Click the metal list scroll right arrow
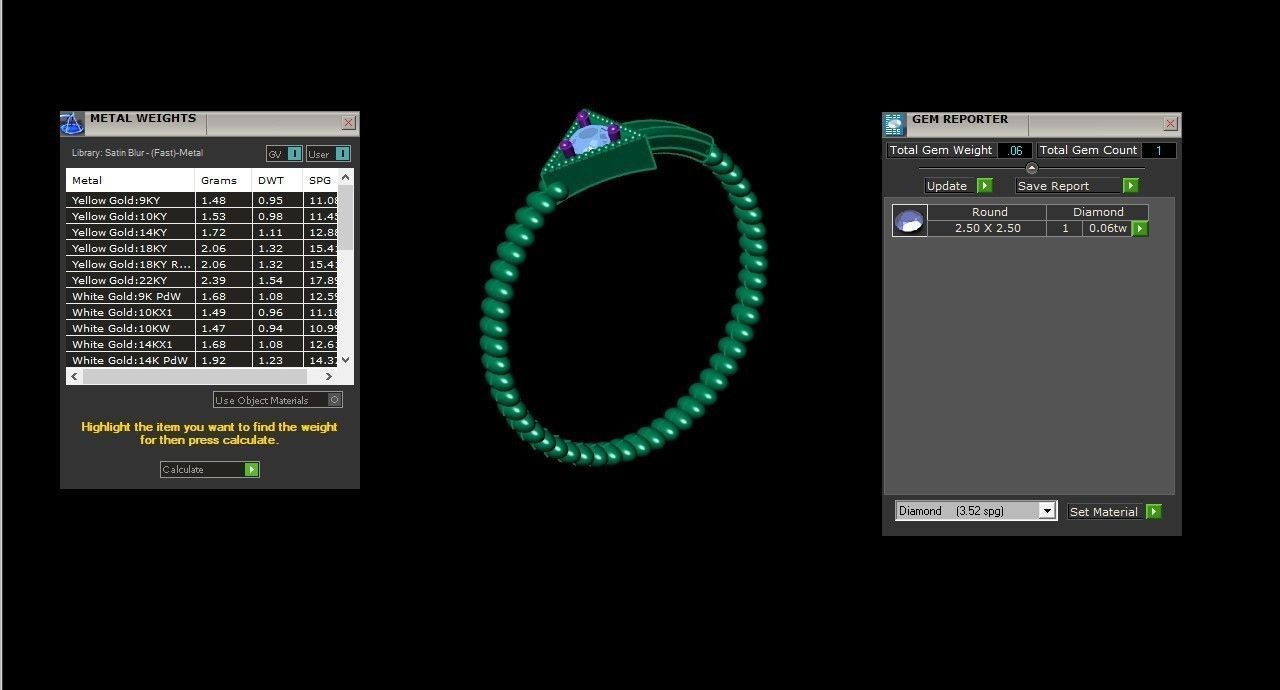The width and height of the screenshot is (1280, 690). click(x=328, y=377)
